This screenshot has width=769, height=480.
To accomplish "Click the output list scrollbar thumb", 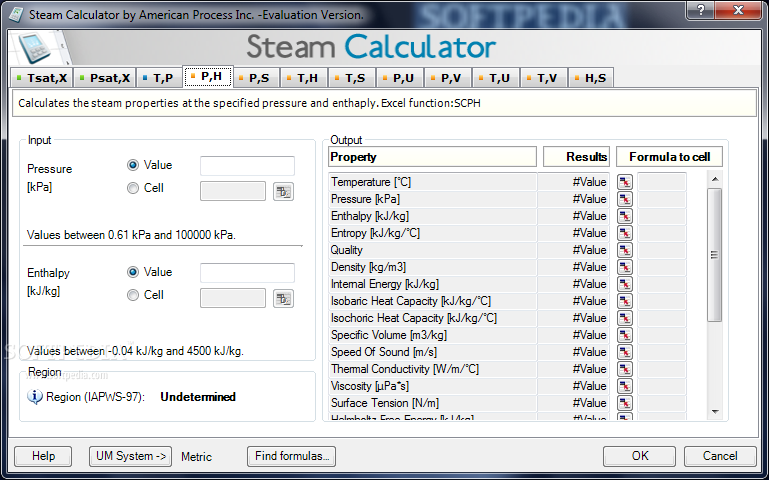I will (x=715, y=255).
